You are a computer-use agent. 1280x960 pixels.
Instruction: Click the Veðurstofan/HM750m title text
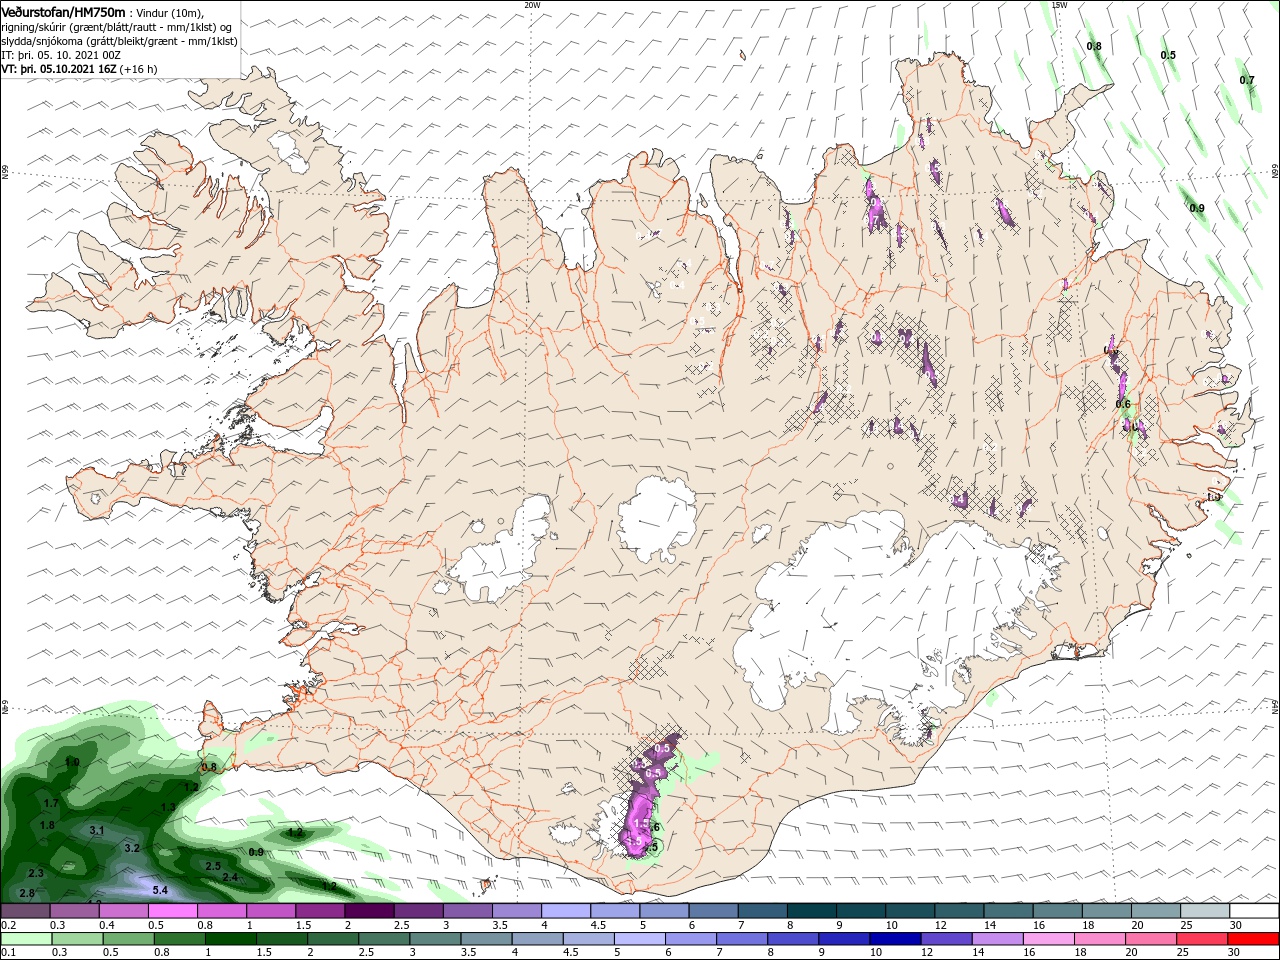63,12
